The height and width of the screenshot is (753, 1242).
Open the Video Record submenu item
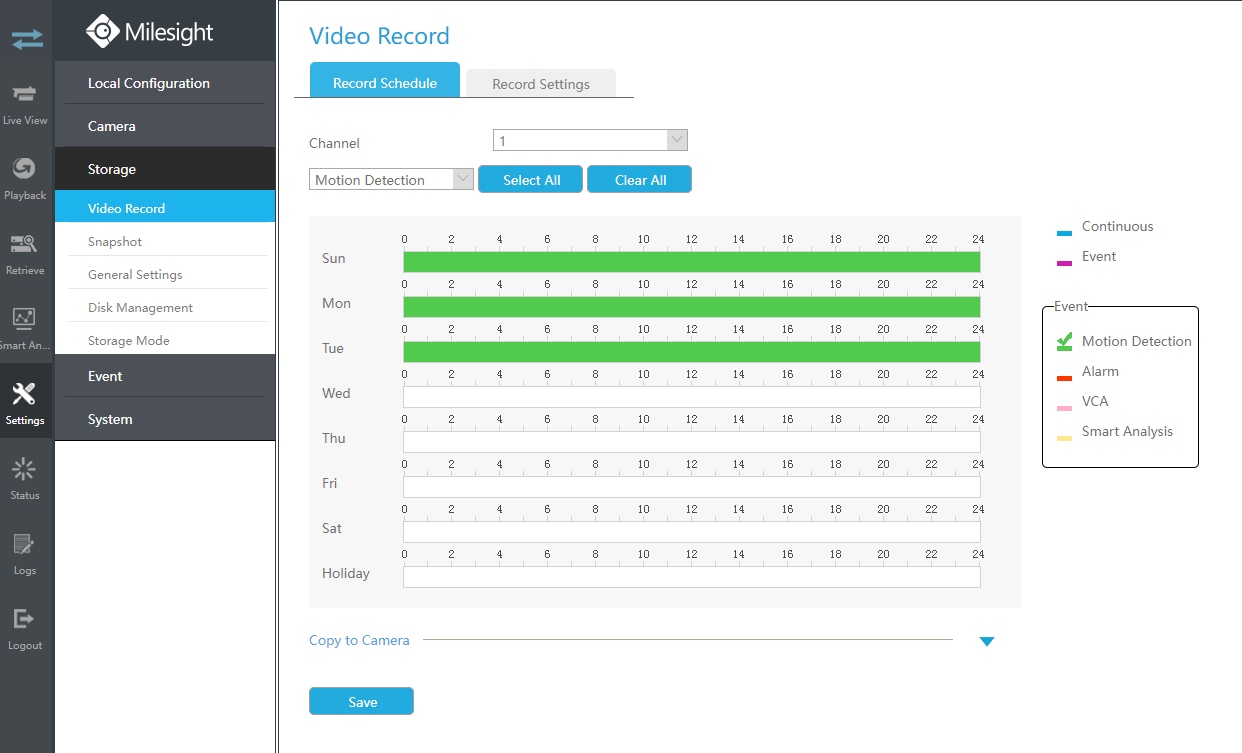click(x=165, y=208)
